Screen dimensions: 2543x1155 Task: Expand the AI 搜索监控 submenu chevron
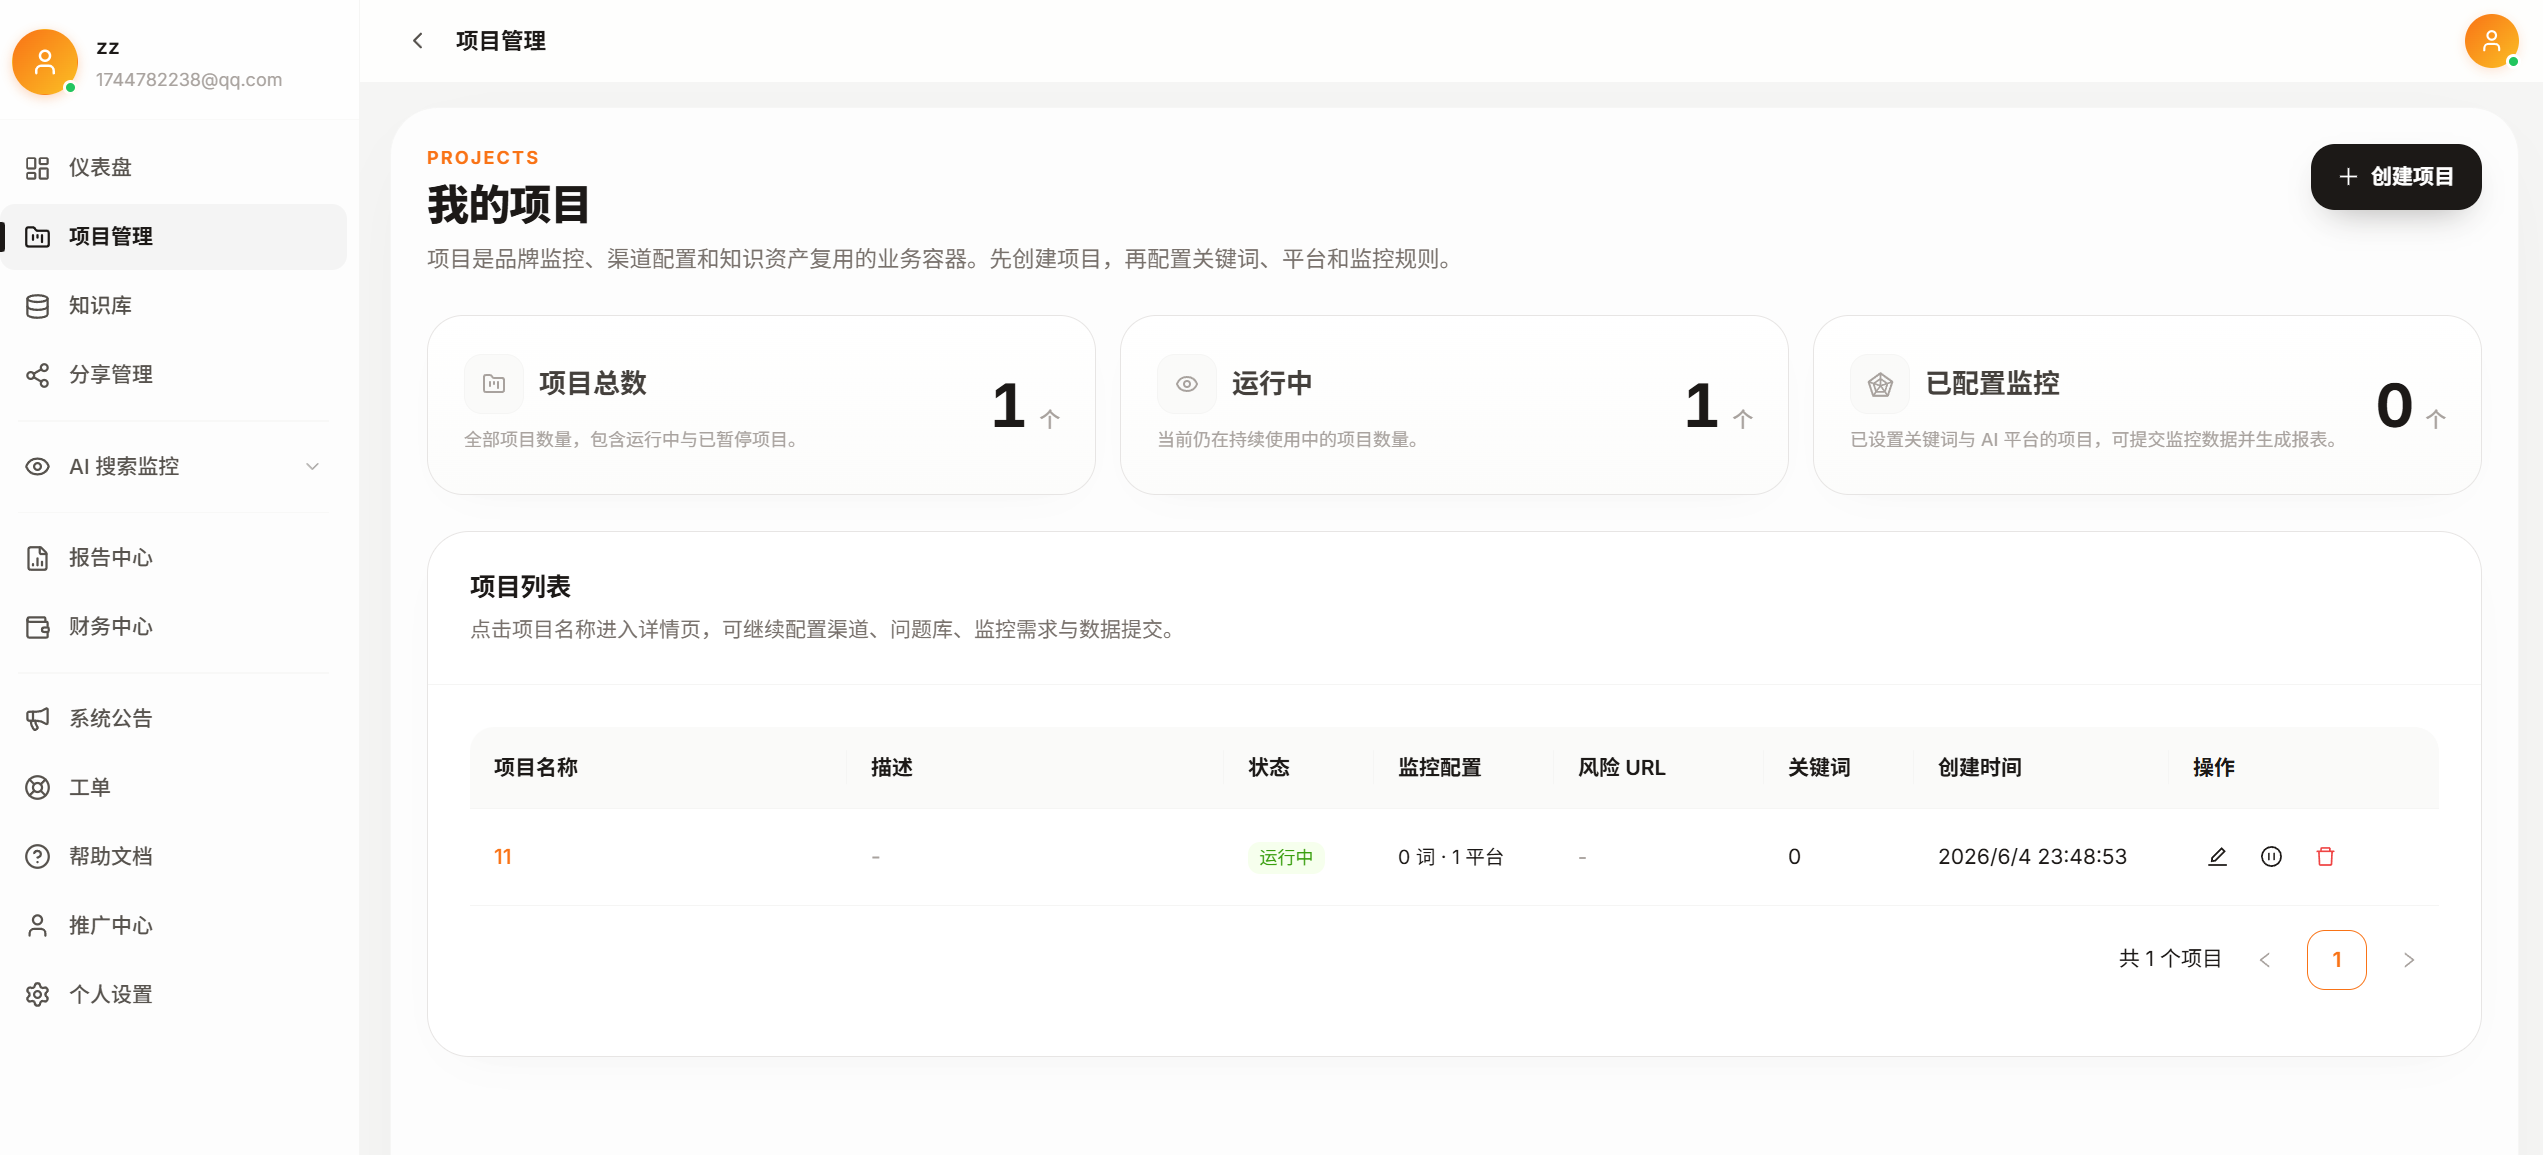(x=312, y=467)
